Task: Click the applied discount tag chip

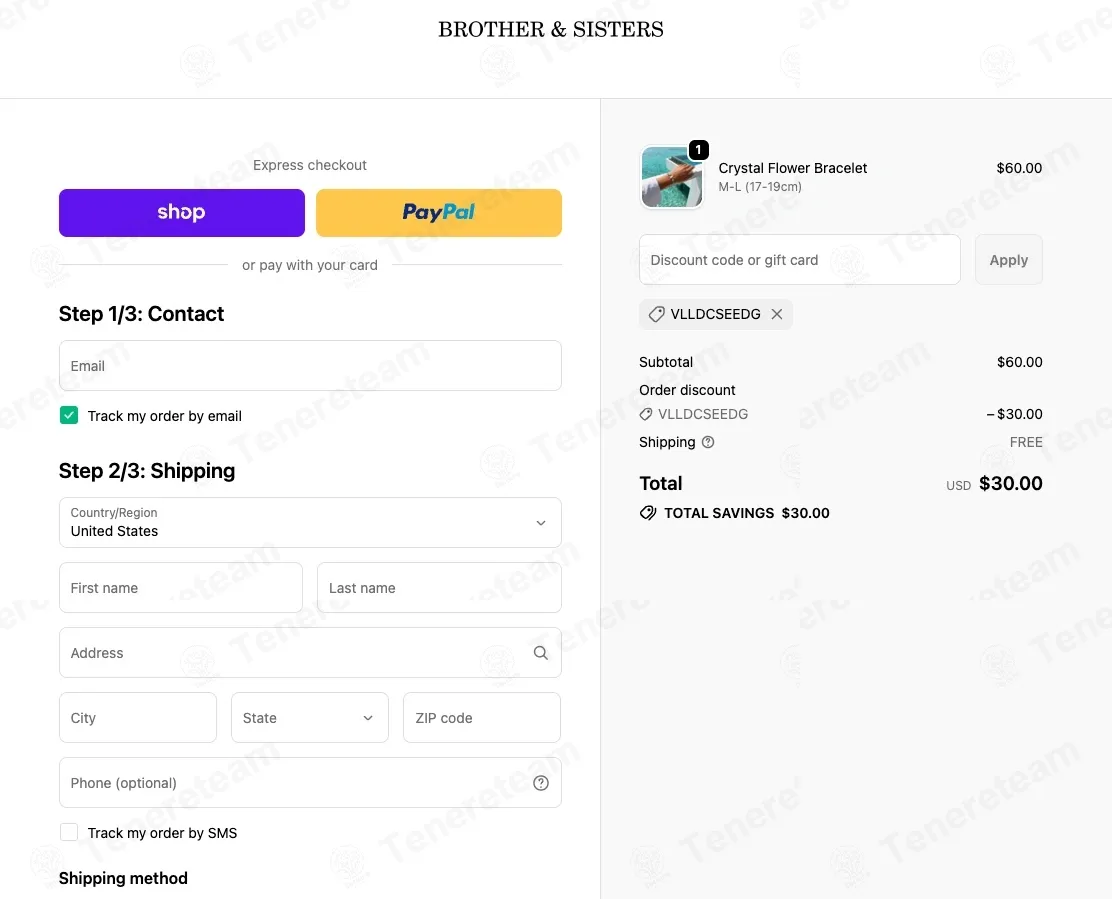Action: pyautogui.click(x=716, y=314)
